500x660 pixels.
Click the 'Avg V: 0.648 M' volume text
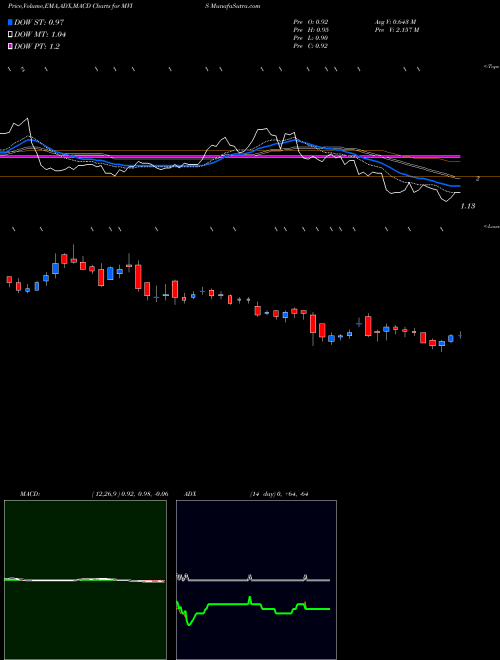[395, 21]
